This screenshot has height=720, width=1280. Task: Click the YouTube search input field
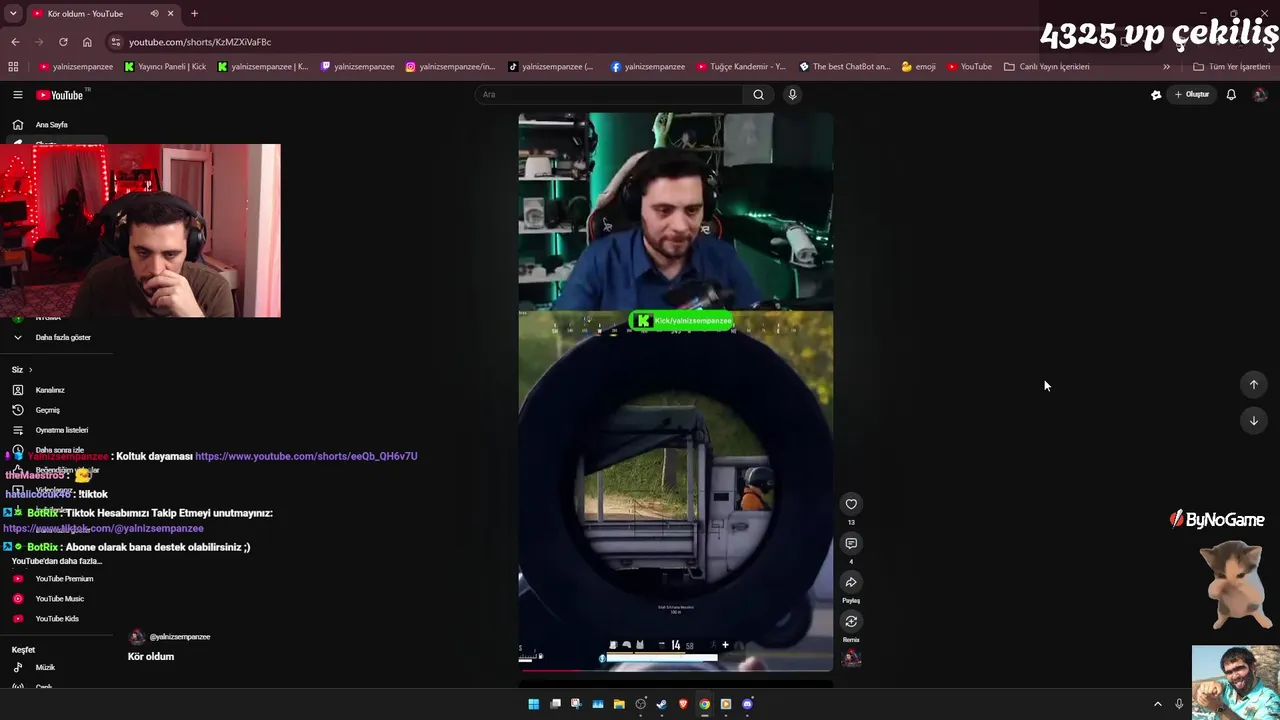610,95
